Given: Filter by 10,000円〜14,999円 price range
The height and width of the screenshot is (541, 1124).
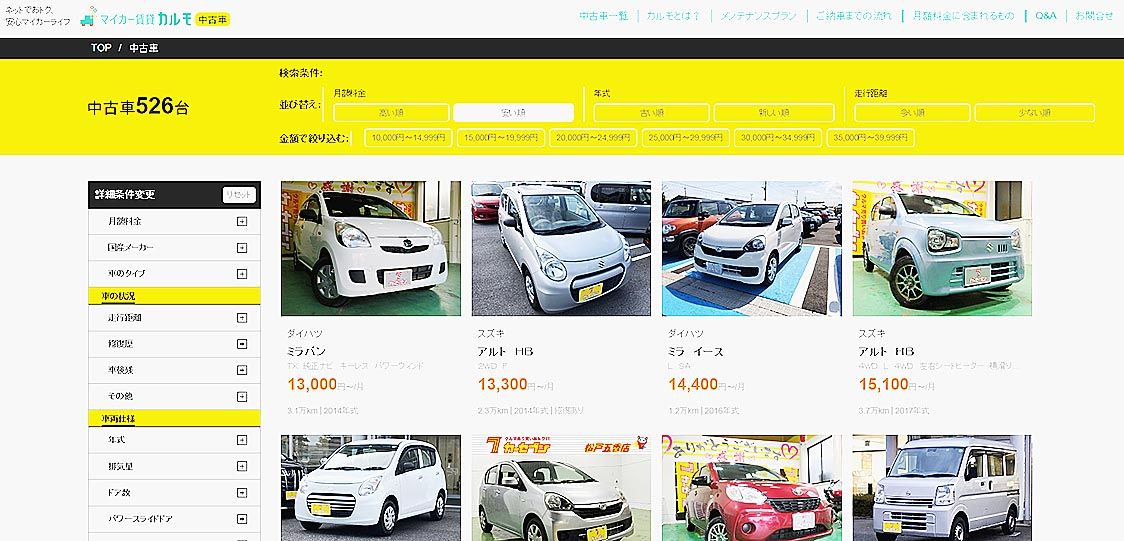Looking at the screenshot, I should [408, 138].
